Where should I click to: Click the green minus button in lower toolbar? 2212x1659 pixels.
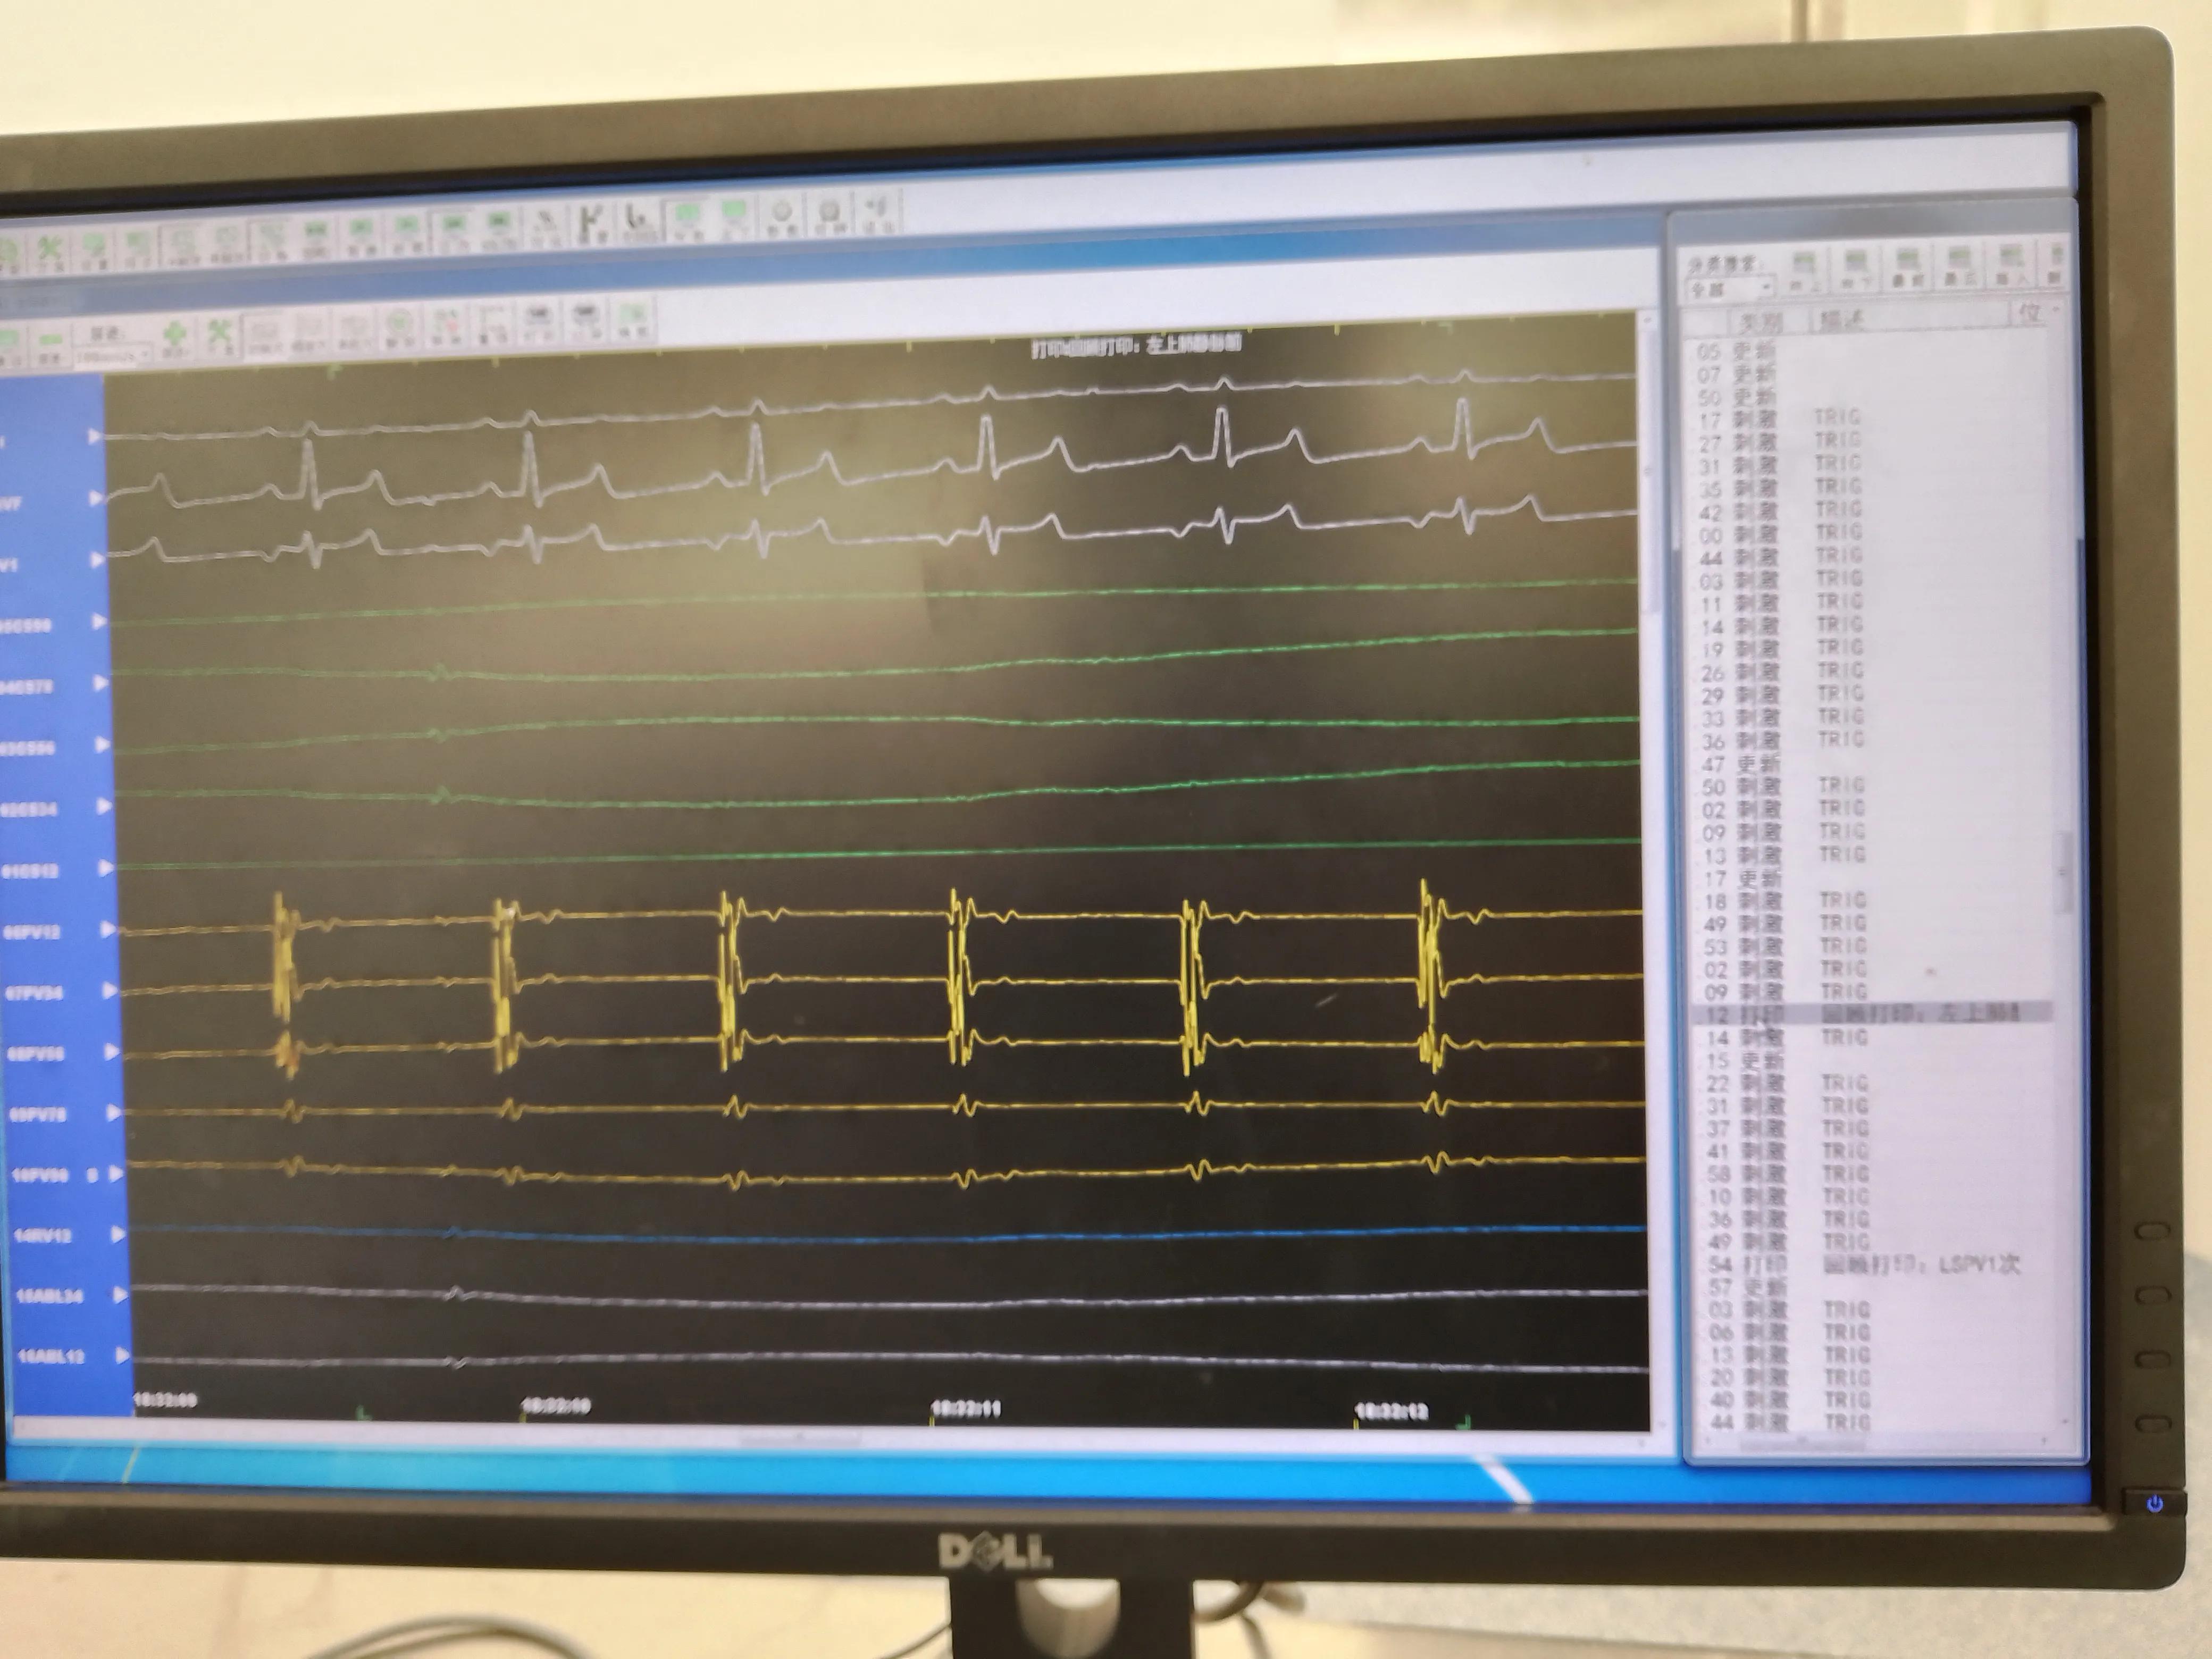click(x=51, y=340)
